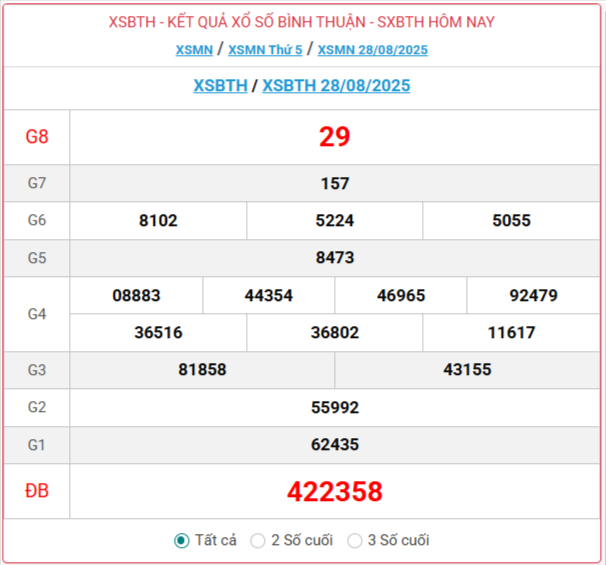This screenshot has height=565, width=606.
Task: Open the XSMN Thứ 5 link
Action: point(265,50)
